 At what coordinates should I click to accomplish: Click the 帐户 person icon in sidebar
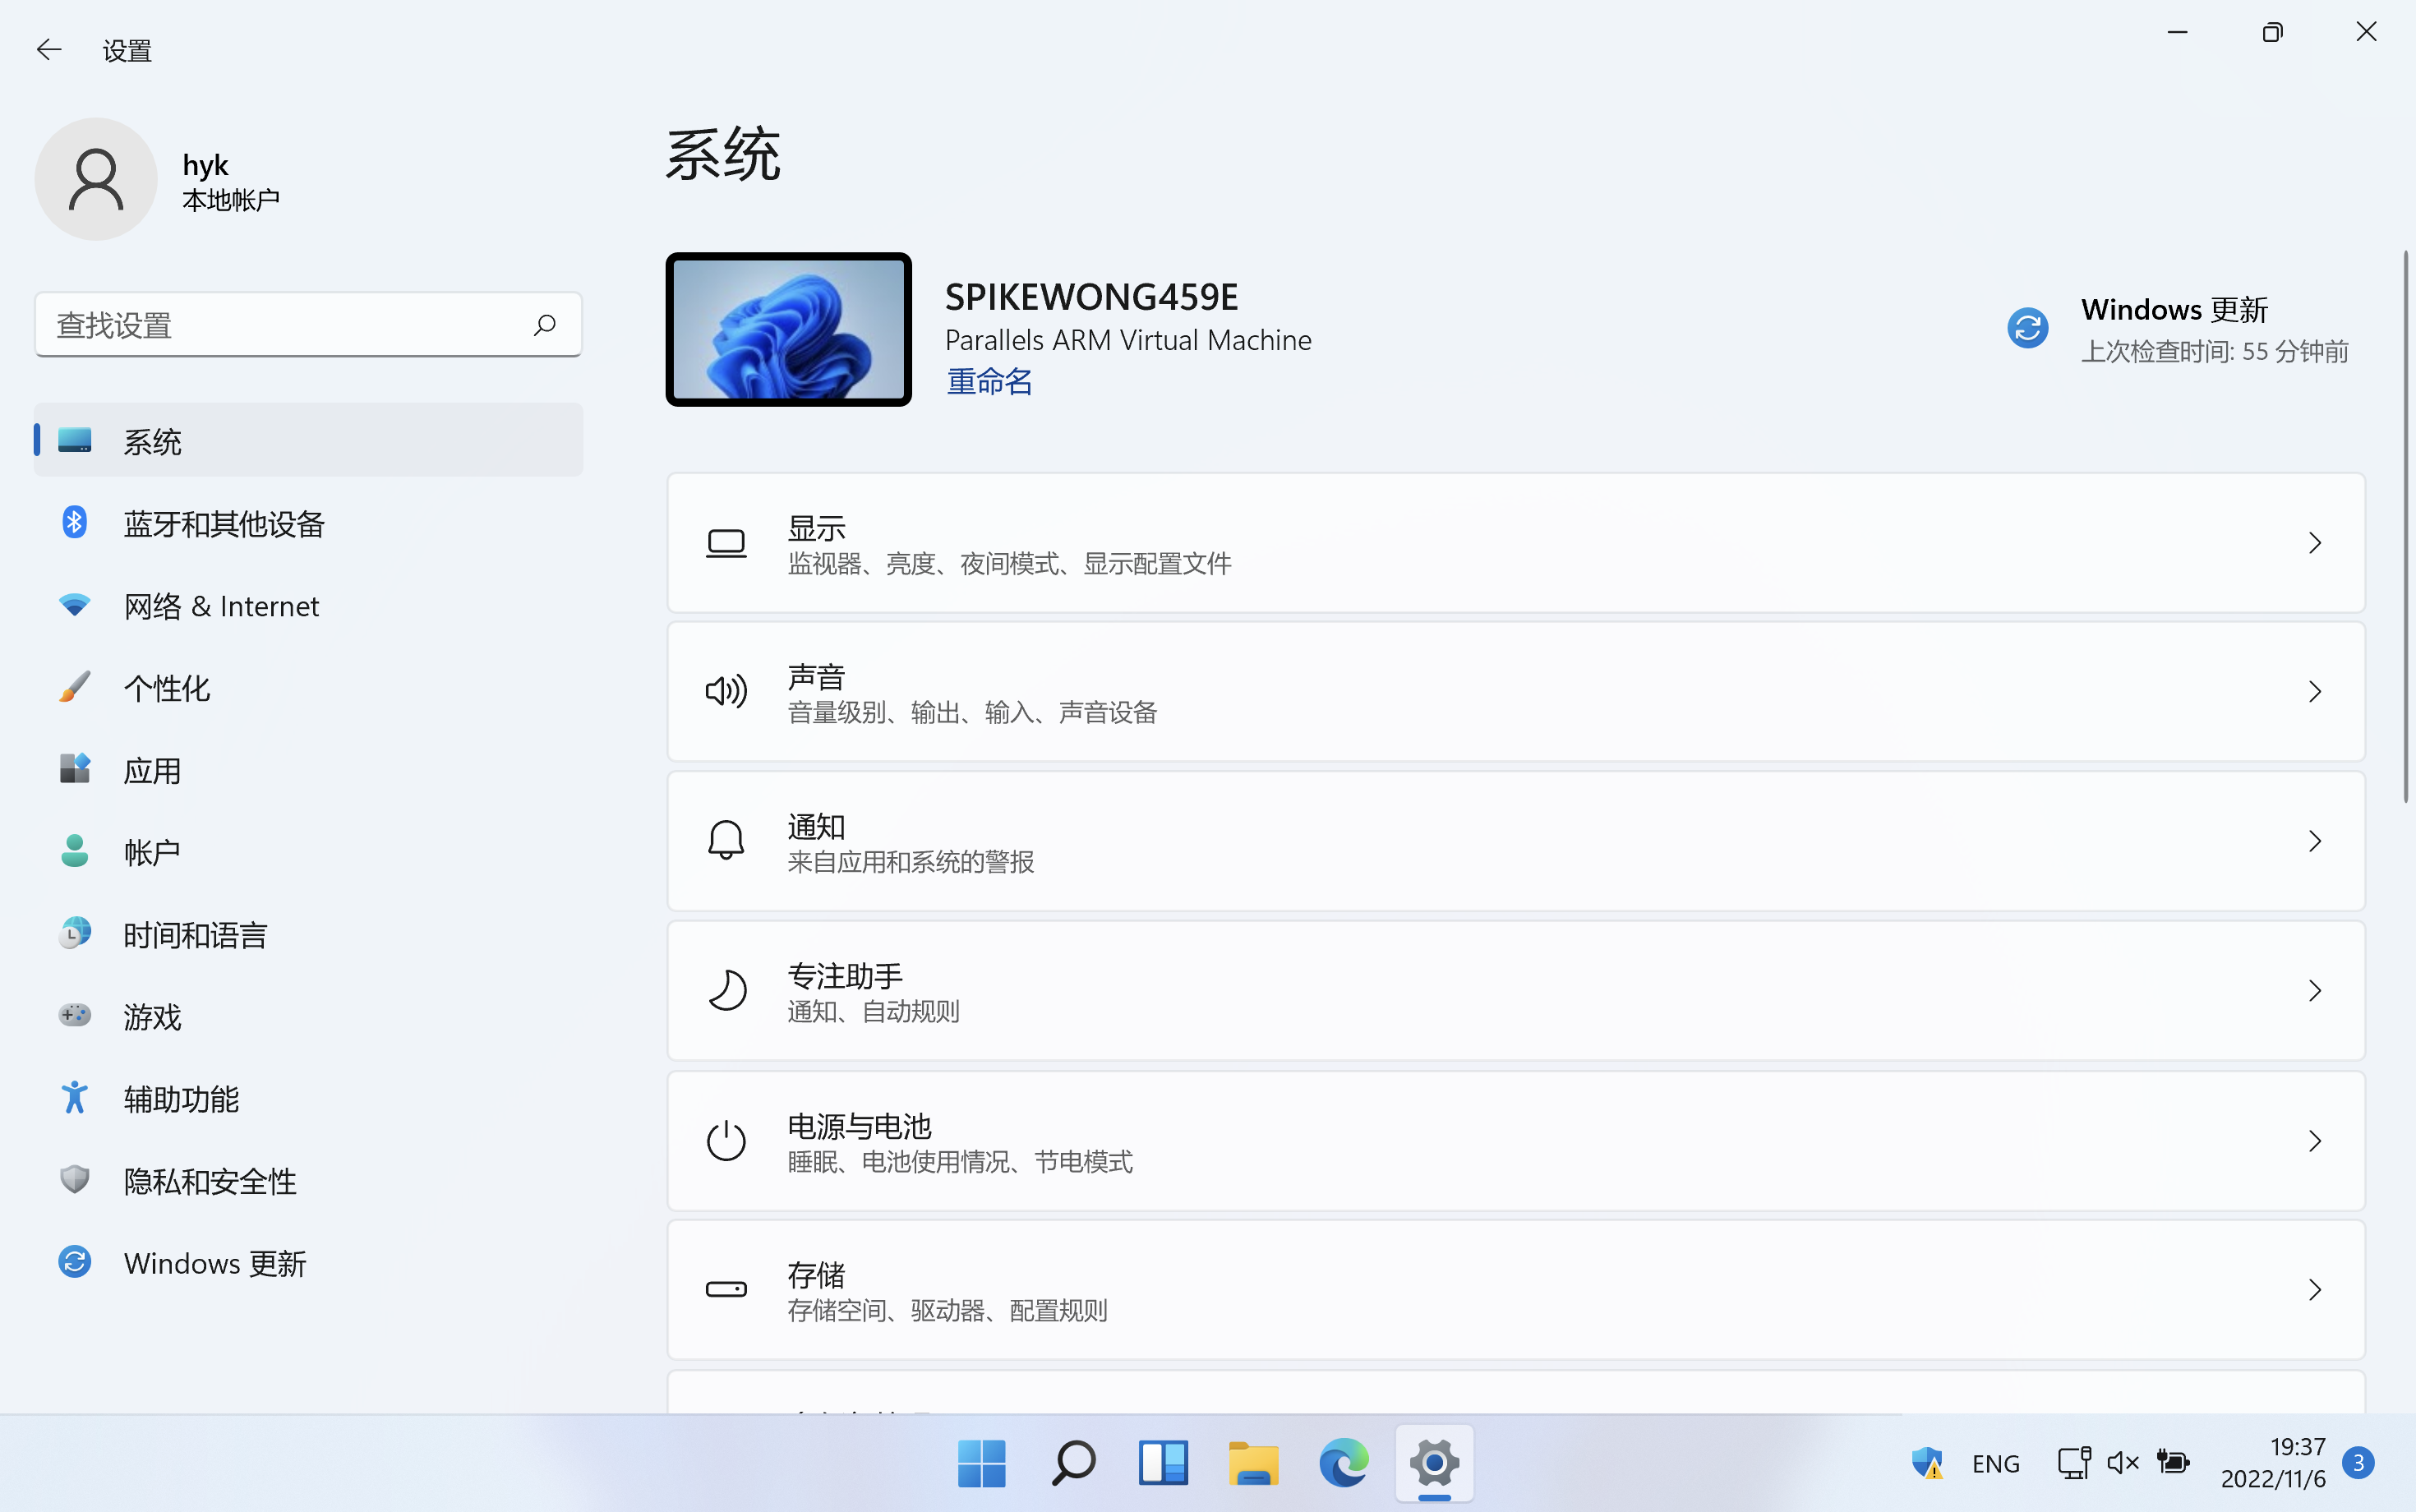point(75,851)
